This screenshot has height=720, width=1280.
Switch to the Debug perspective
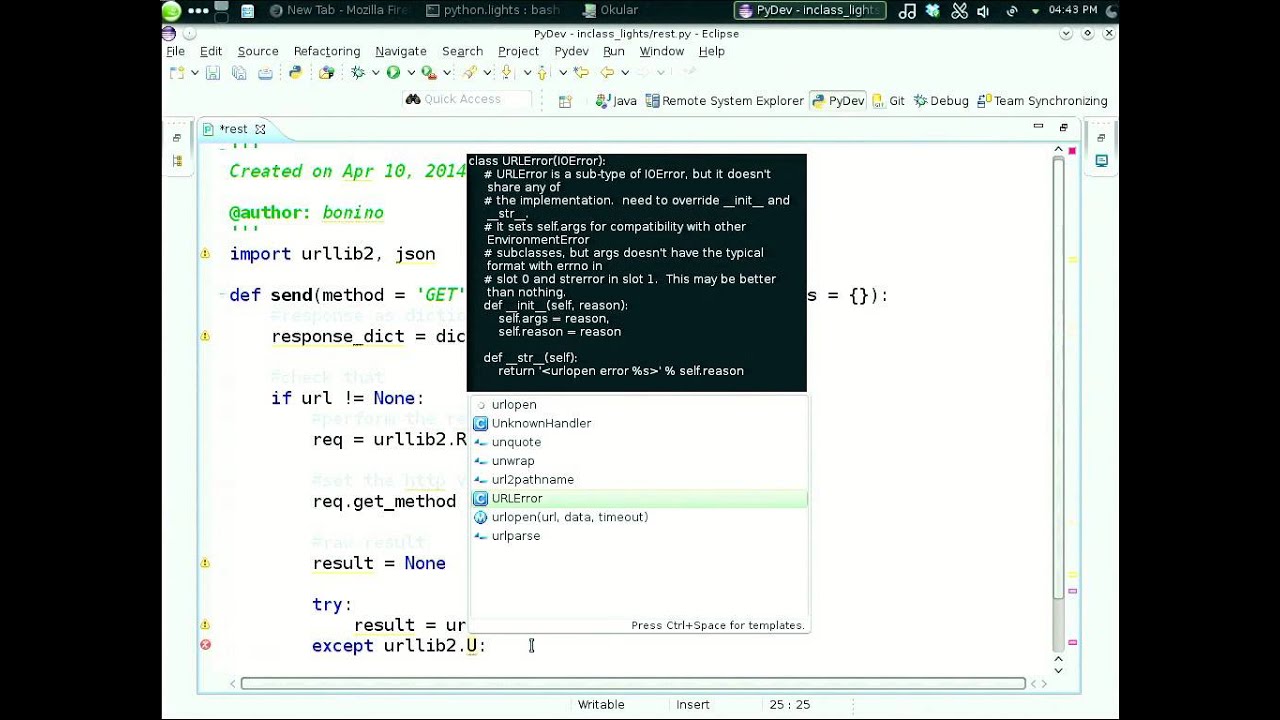941,101
